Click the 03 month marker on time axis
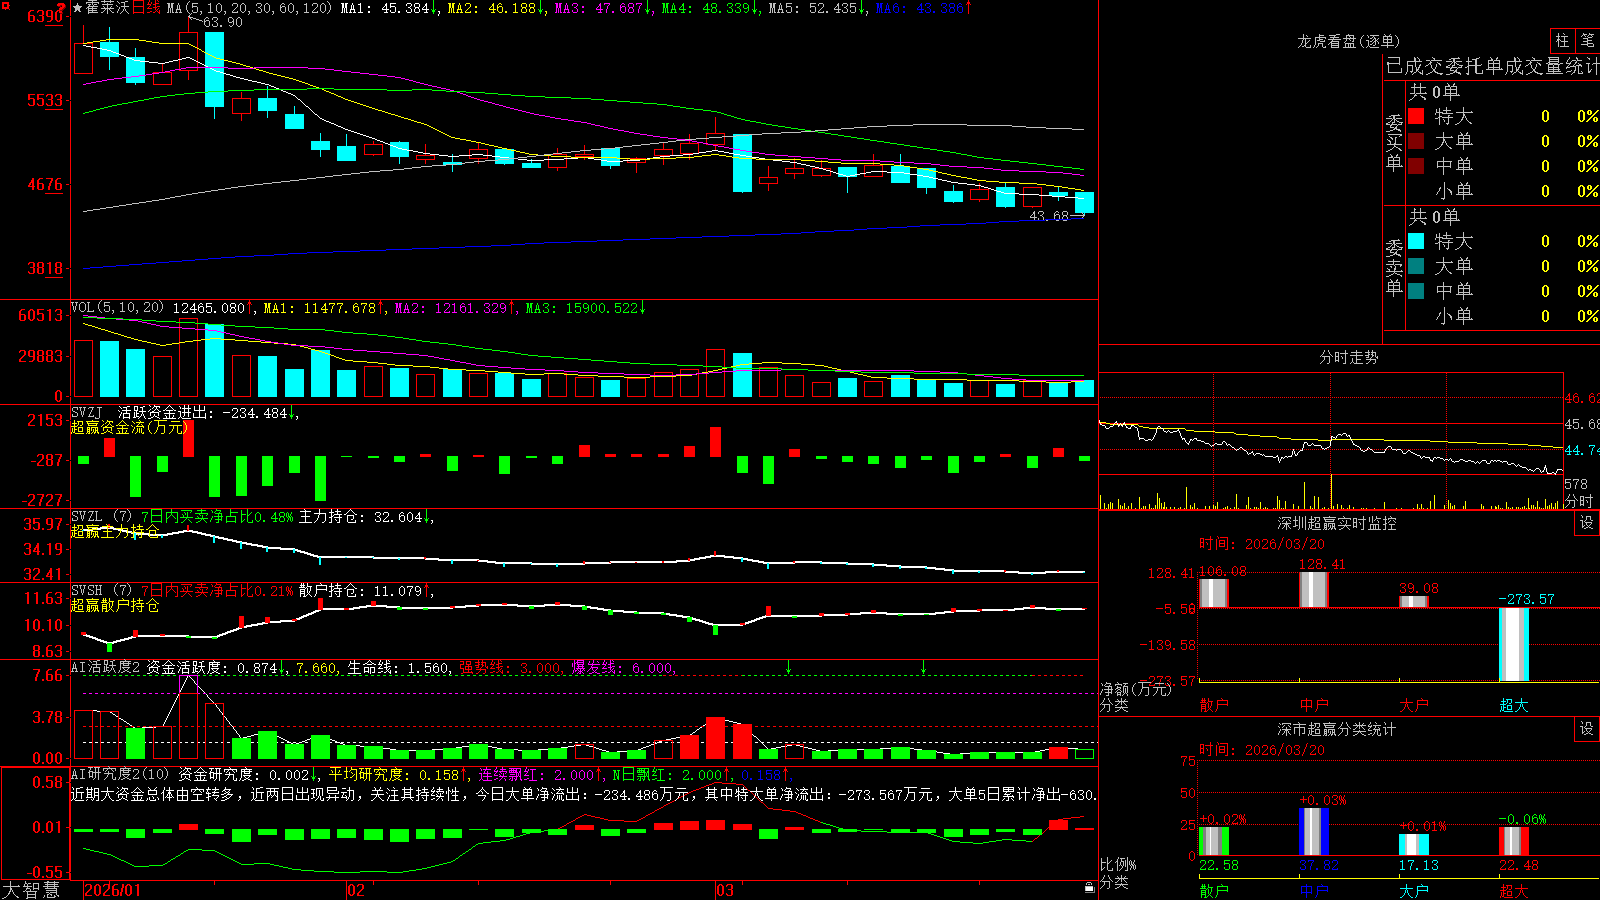Viewport: 1600px width, 900px height. (x=725, y=890)
